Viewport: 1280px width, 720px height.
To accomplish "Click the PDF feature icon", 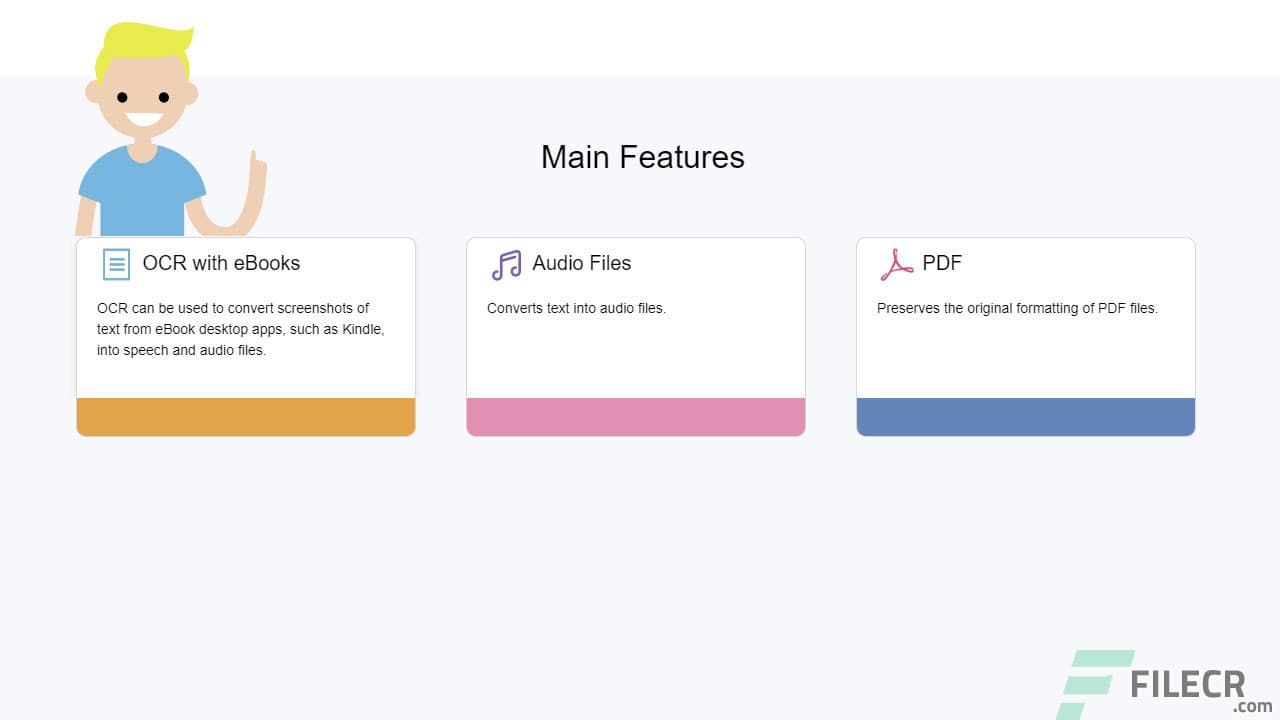I will [895, 264].
